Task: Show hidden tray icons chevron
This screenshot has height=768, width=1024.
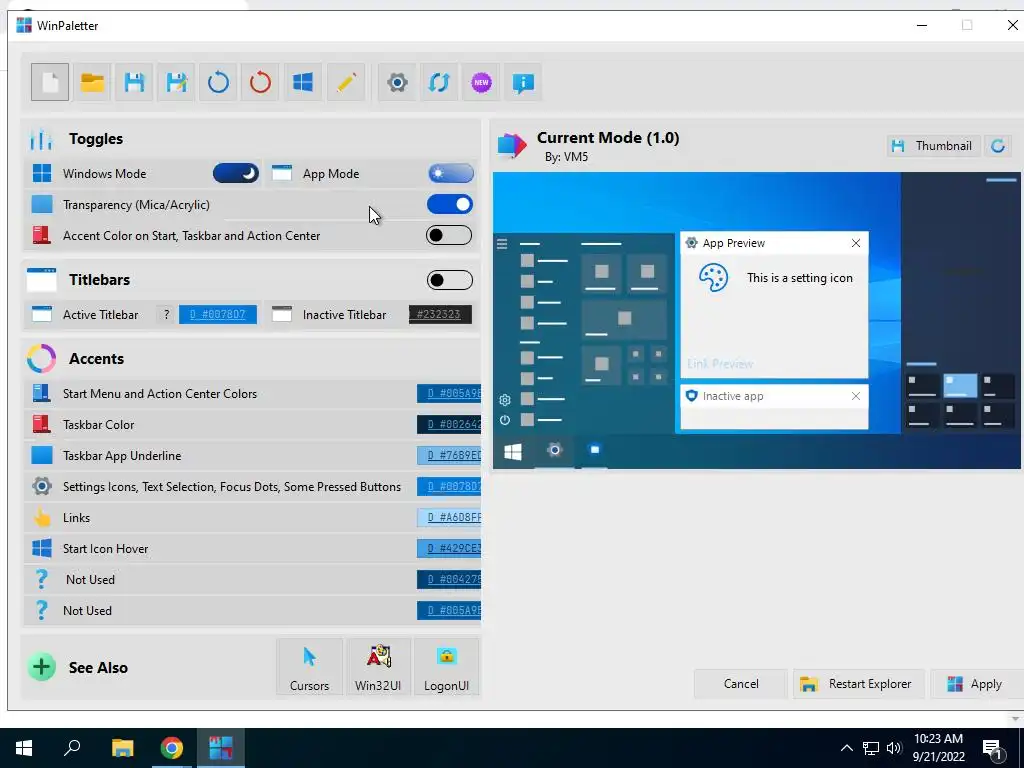Action: point(846,748)
